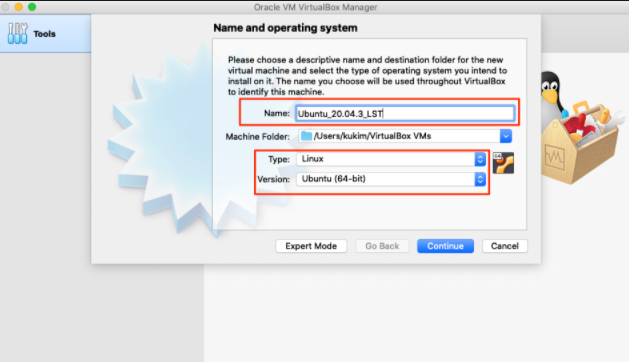Open the Type dropdown showing Linux
The width and height of the screenshot is (629, 362).
click(x=391, y=159)
